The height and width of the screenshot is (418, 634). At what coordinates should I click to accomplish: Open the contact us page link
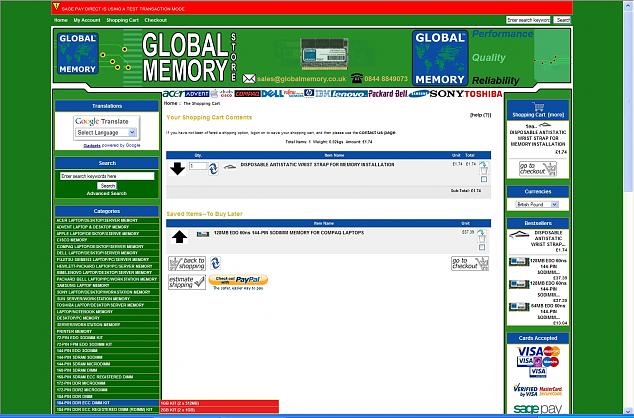pos(377,132)
